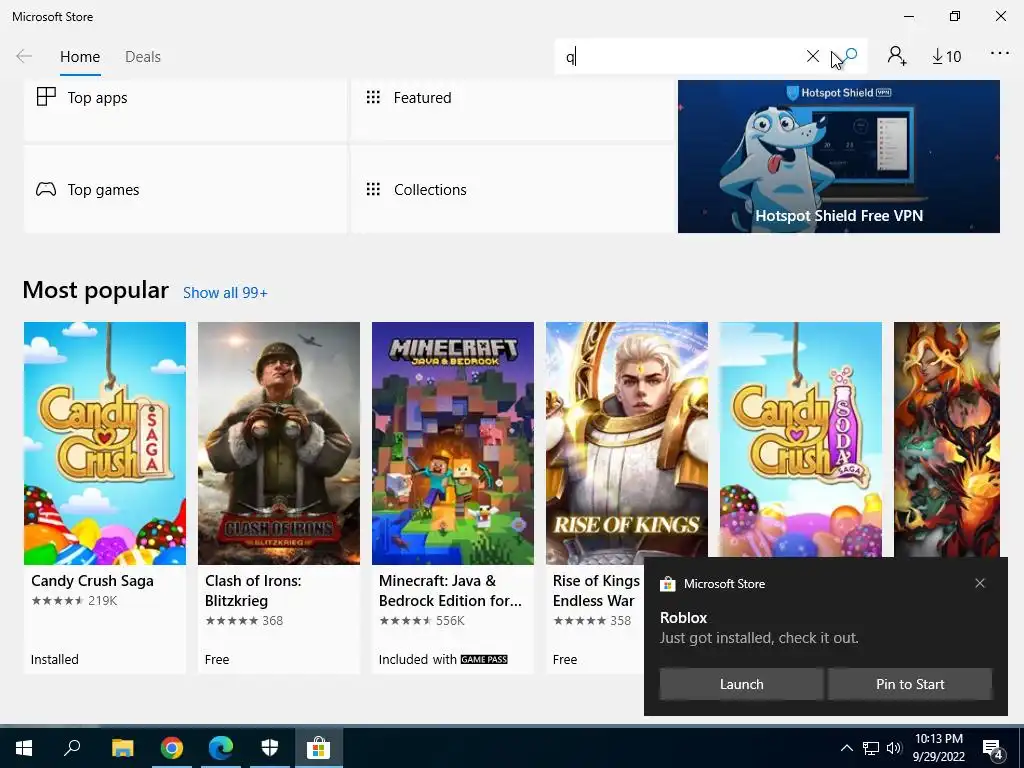Click Clash of Irons: Blitzkrieg title
1024x768 pixels.
(253, 590)
